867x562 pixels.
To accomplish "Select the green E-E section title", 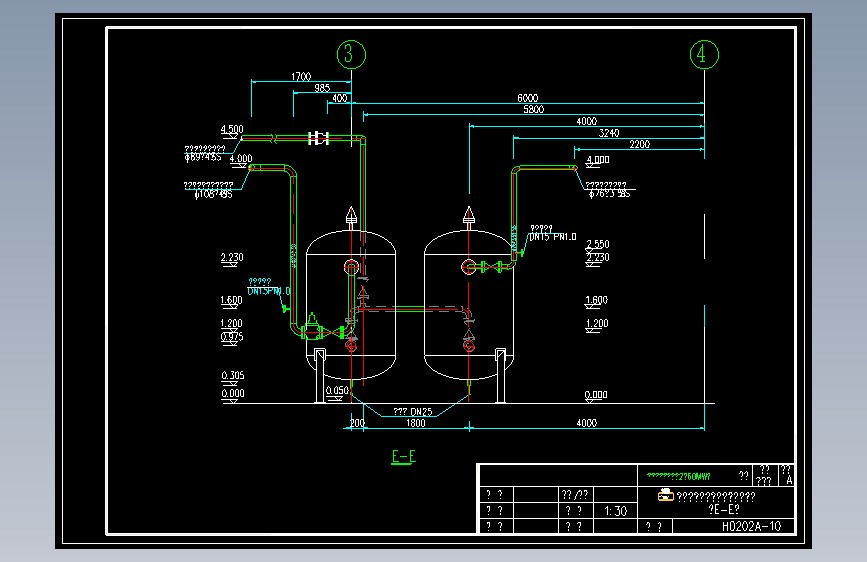I will pos(404,457).
